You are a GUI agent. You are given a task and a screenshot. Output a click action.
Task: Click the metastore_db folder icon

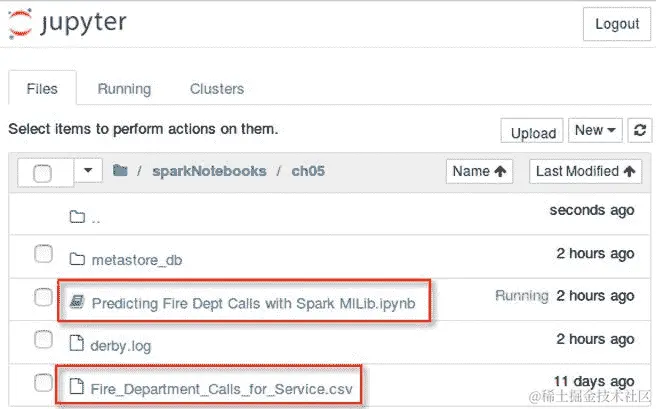[77, 259]
